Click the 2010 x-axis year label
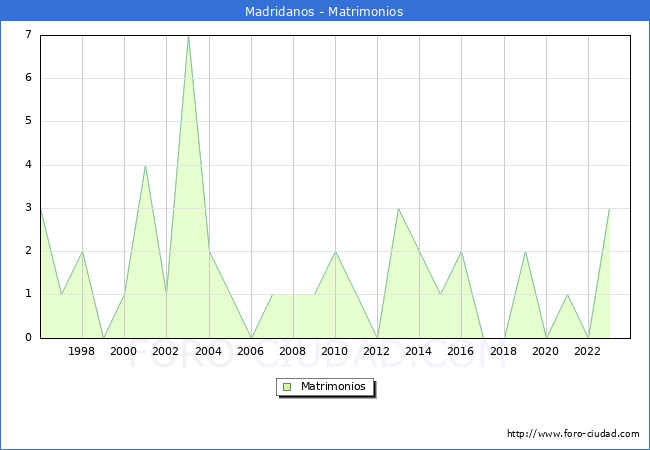The height and width of the screenshot is (450, 650). [335, 351]
